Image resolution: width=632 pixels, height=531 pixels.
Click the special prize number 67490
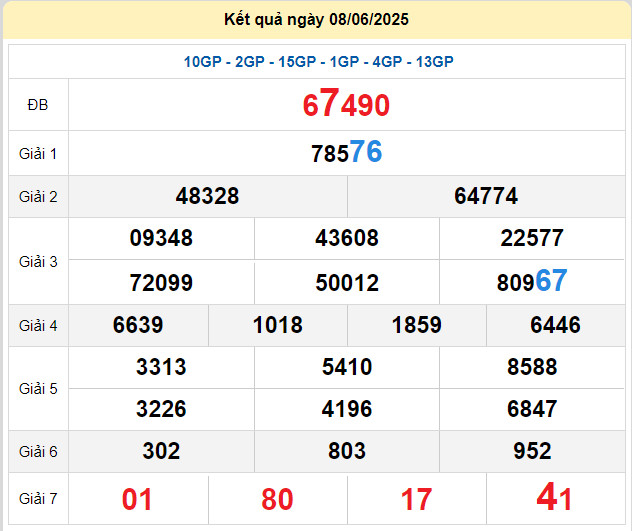pyautogui.click(x=346, y=104)
